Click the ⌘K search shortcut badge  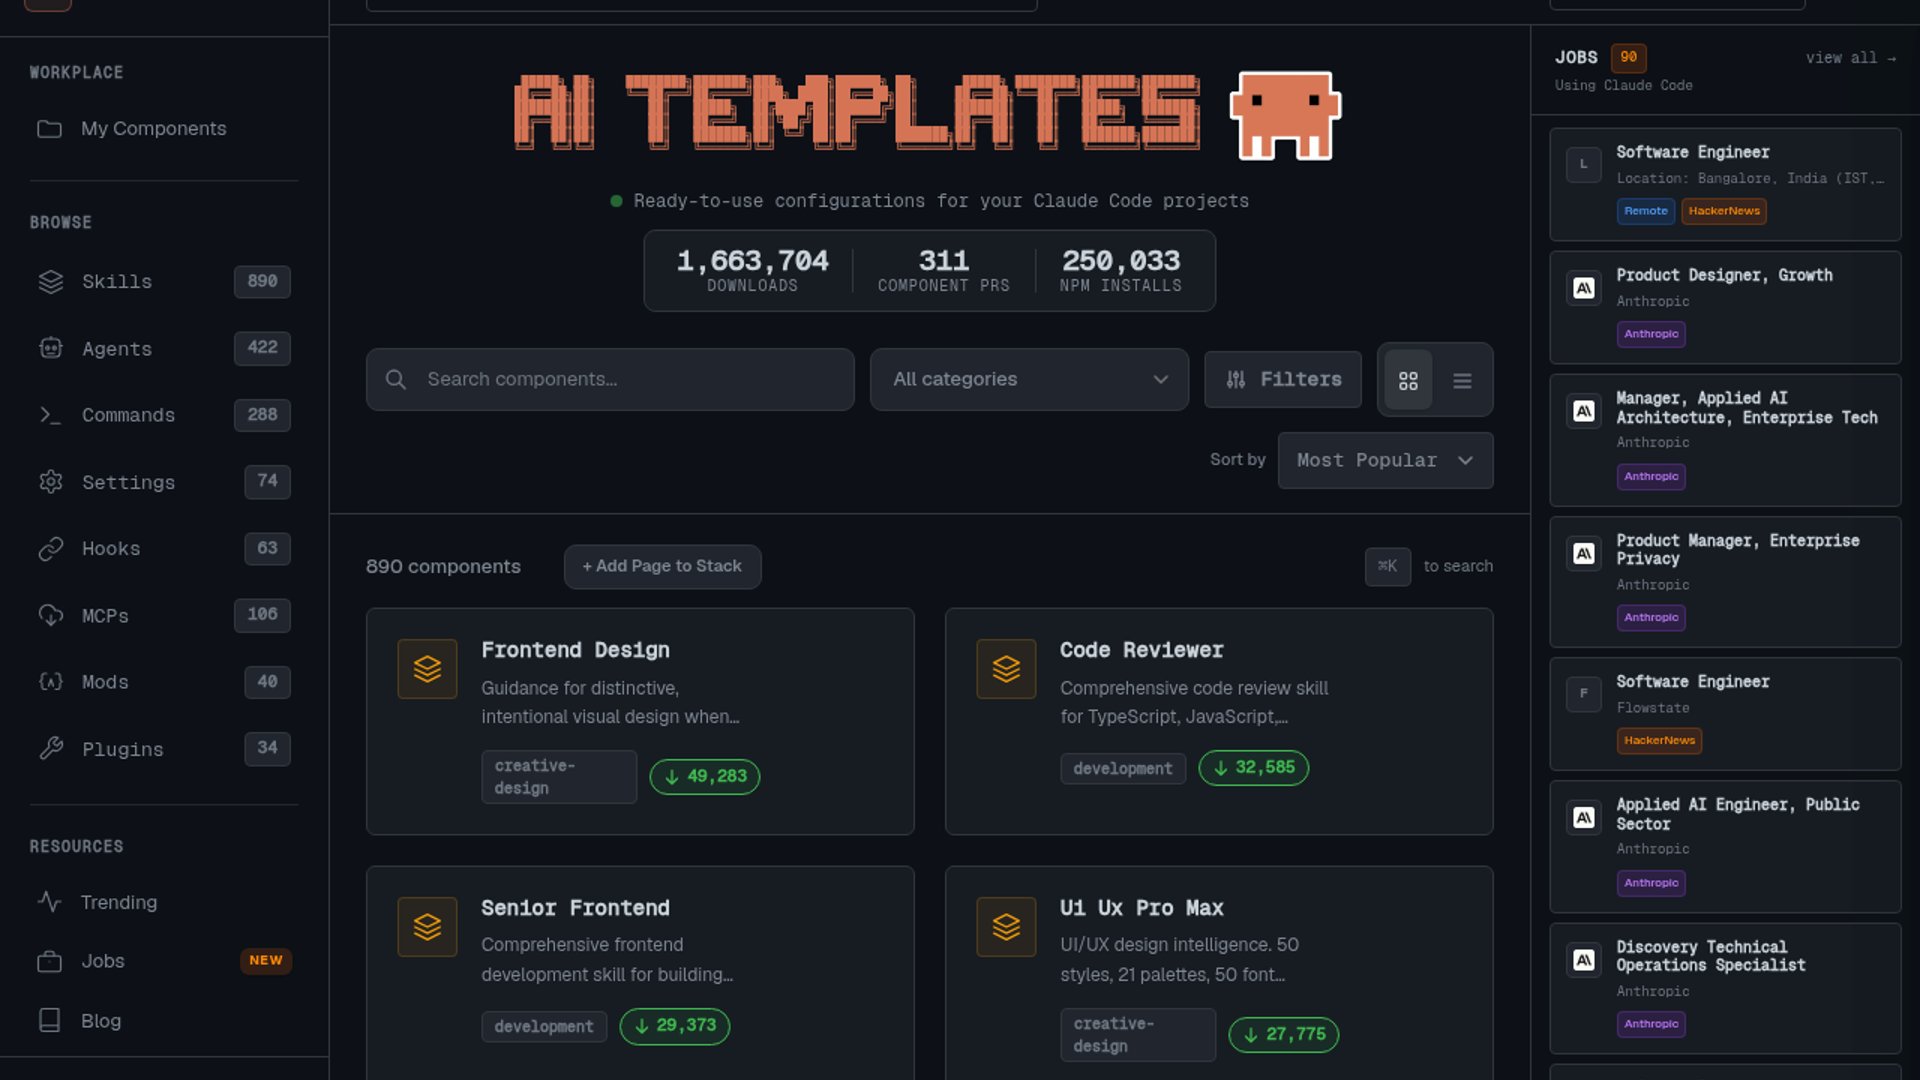tap(1387, 566)
